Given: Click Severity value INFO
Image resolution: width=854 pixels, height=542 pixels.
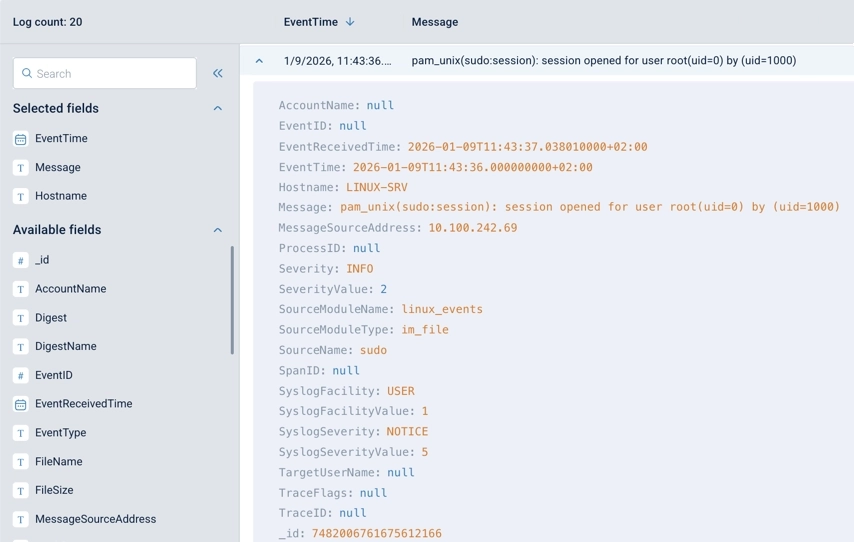Looking at the screenshot, I should [x=360, y=269].
